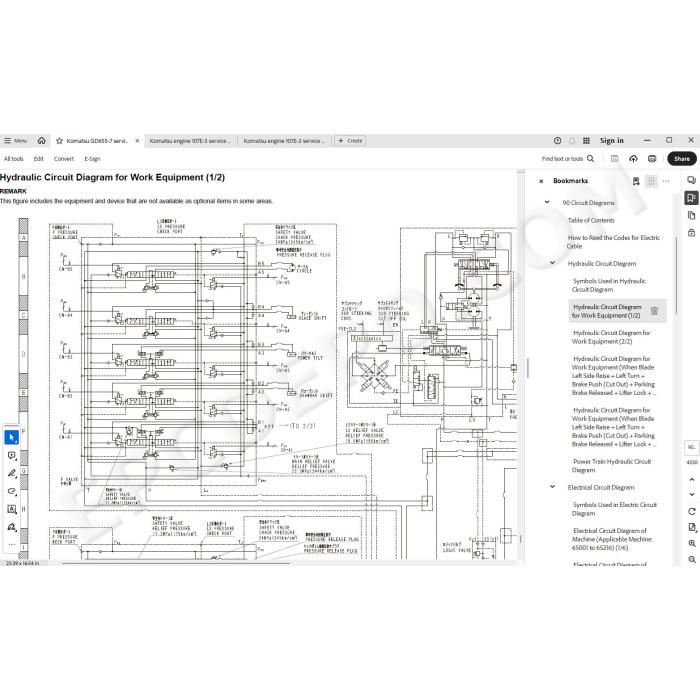Open the page thumbnails panel icon
This screenshot has height=700, width=700.
(691, 216)
